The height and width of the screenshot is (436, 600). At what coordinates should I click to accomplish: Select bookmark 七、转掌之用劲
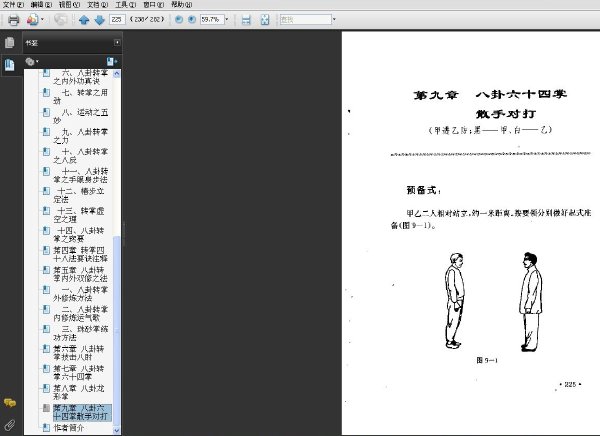(x=80, y=96)
